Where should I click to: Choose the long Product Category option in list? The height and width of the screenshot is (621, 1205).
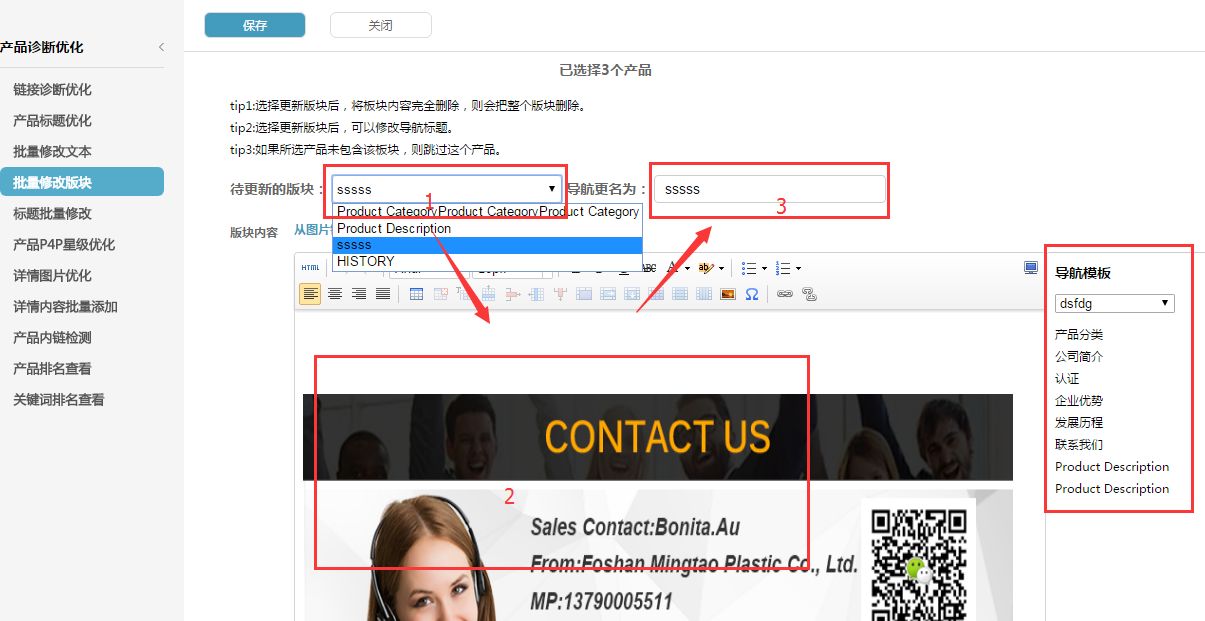point(488,211)
